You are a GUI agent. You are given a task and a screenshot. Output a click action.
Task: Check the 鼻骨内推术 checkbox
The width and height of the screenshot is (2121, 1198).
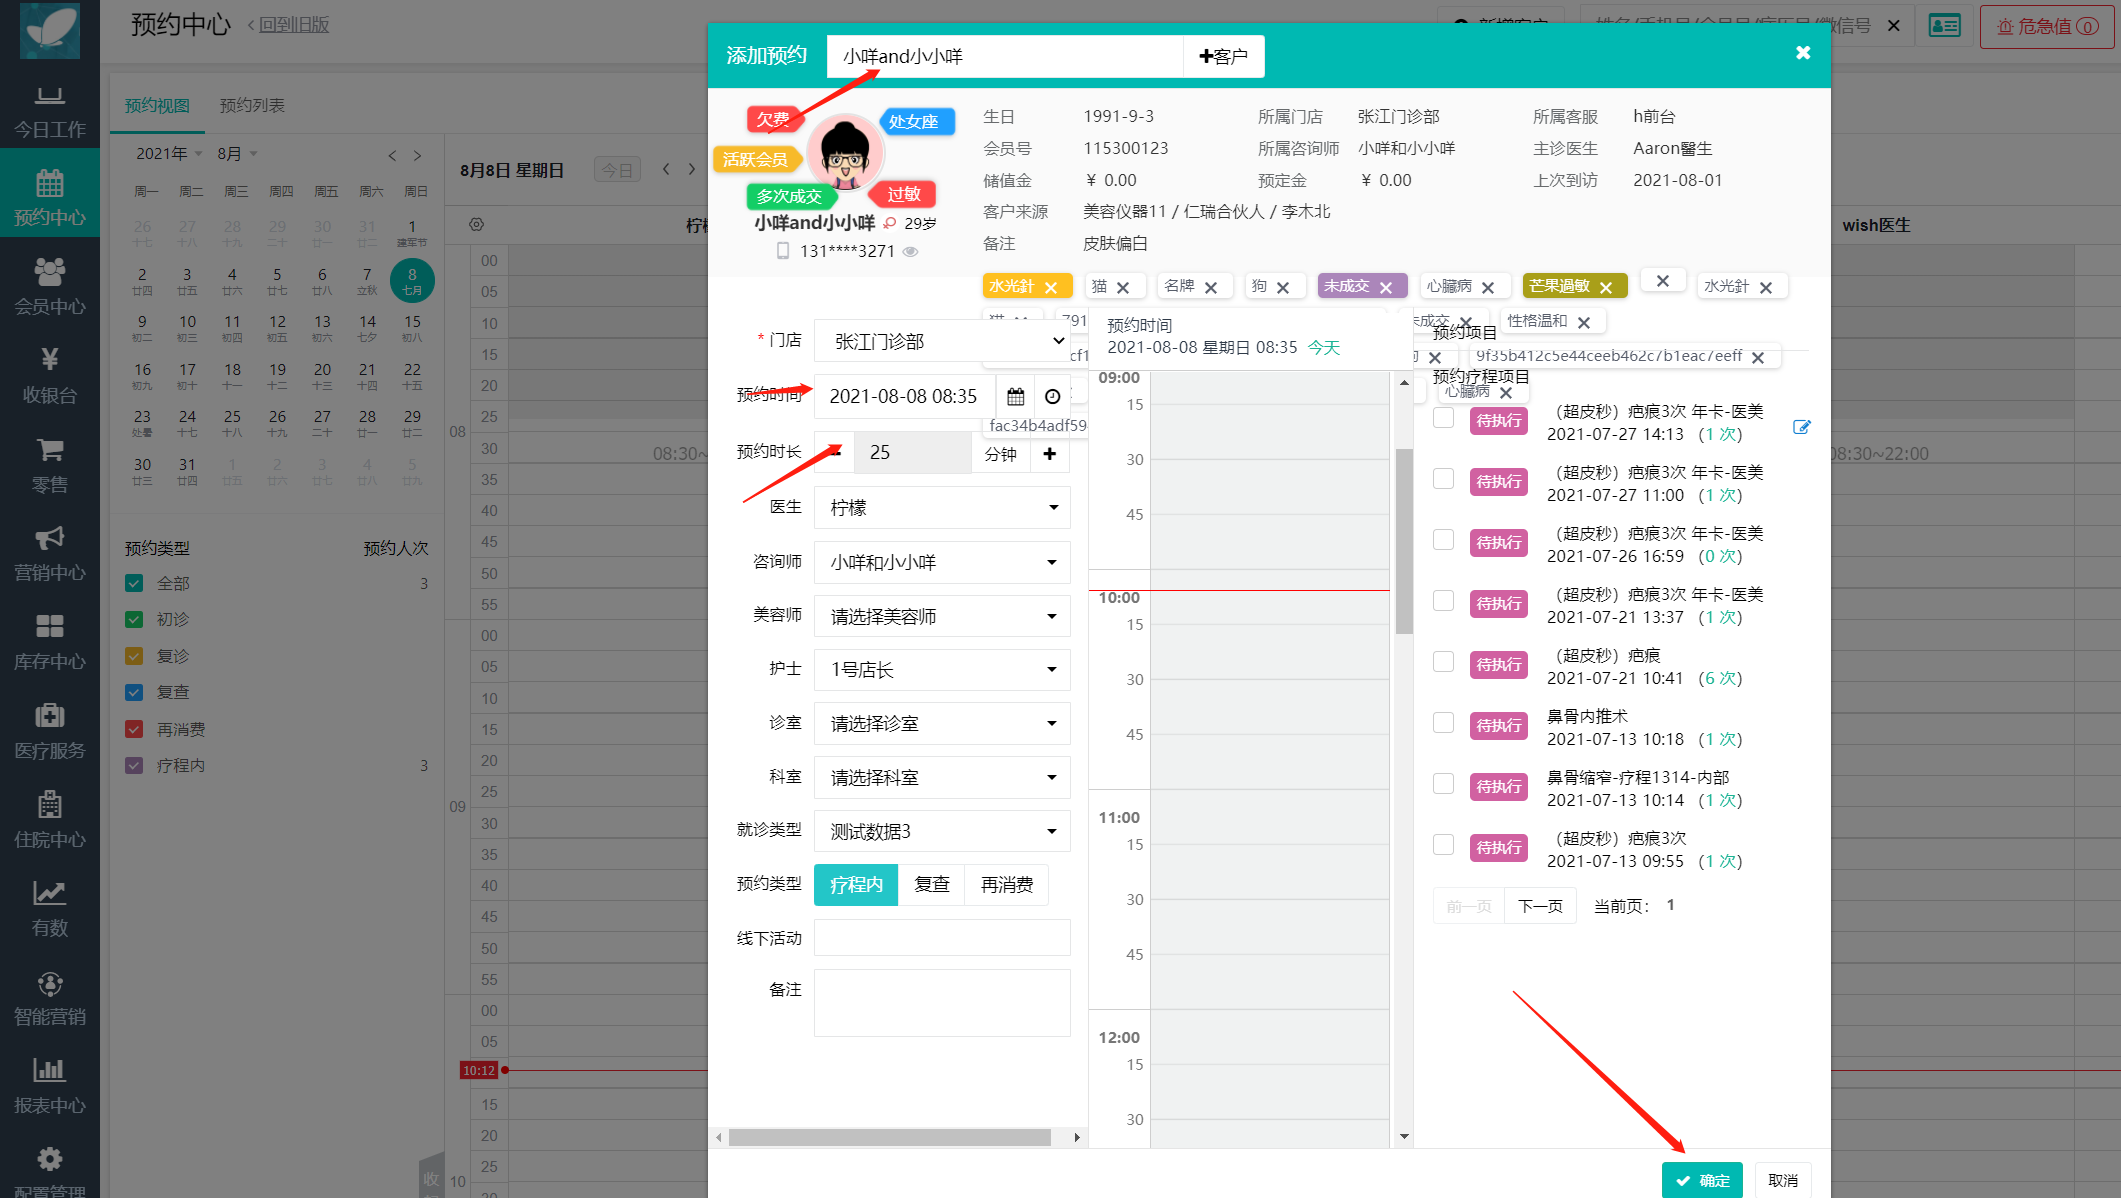point(1443,723)
